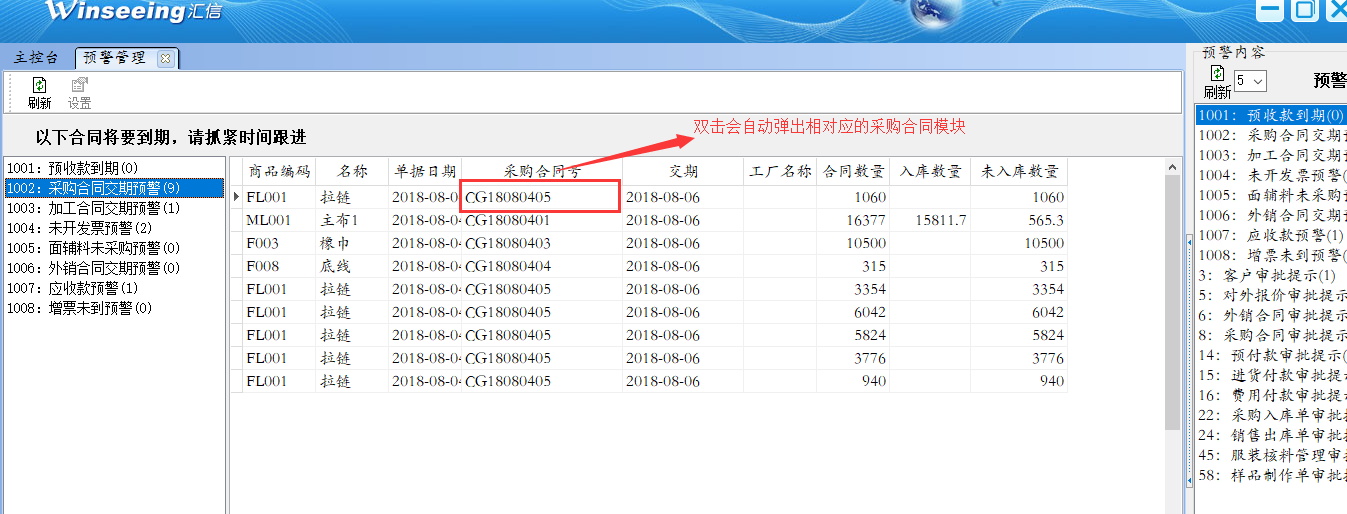Select 58: 样品制作单审批 in right panel

tap(1271, 475)
